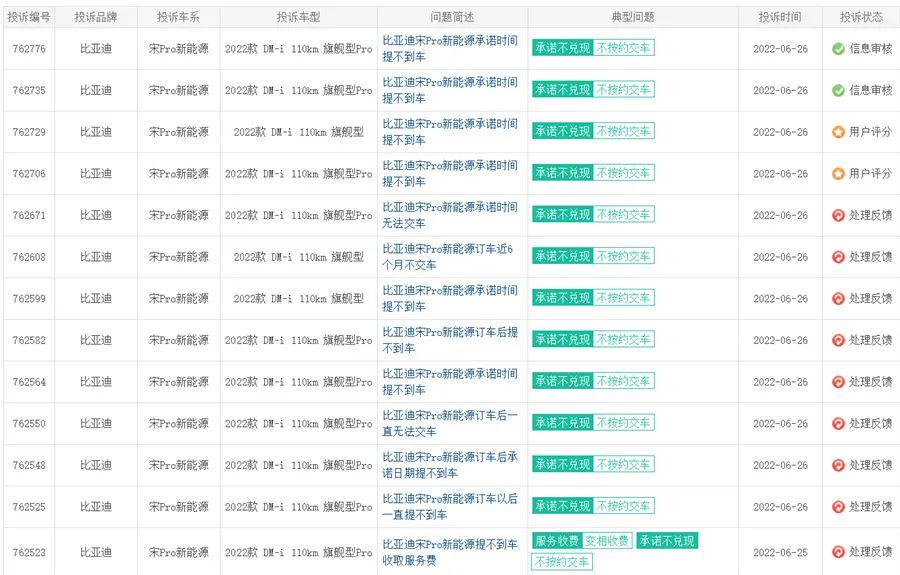Click the 投诉品牌 column header
The height and width of the screenshot is (575, 900).
[x=96, y=17]
